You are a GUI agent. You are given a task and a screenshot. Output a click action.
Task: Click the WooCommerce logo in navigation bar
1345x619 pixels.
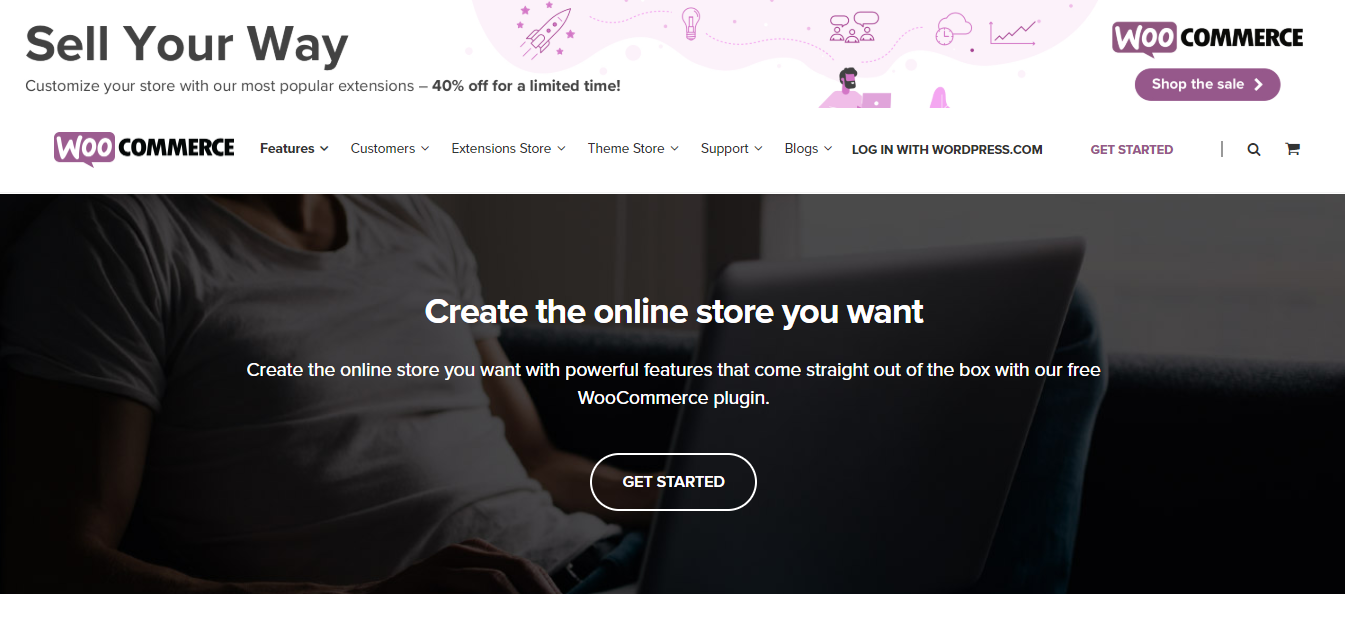(144, 148)
